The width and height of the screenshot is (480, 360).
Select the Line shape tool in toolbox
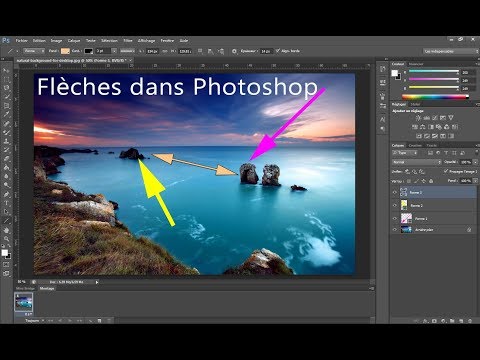point(6,221)
